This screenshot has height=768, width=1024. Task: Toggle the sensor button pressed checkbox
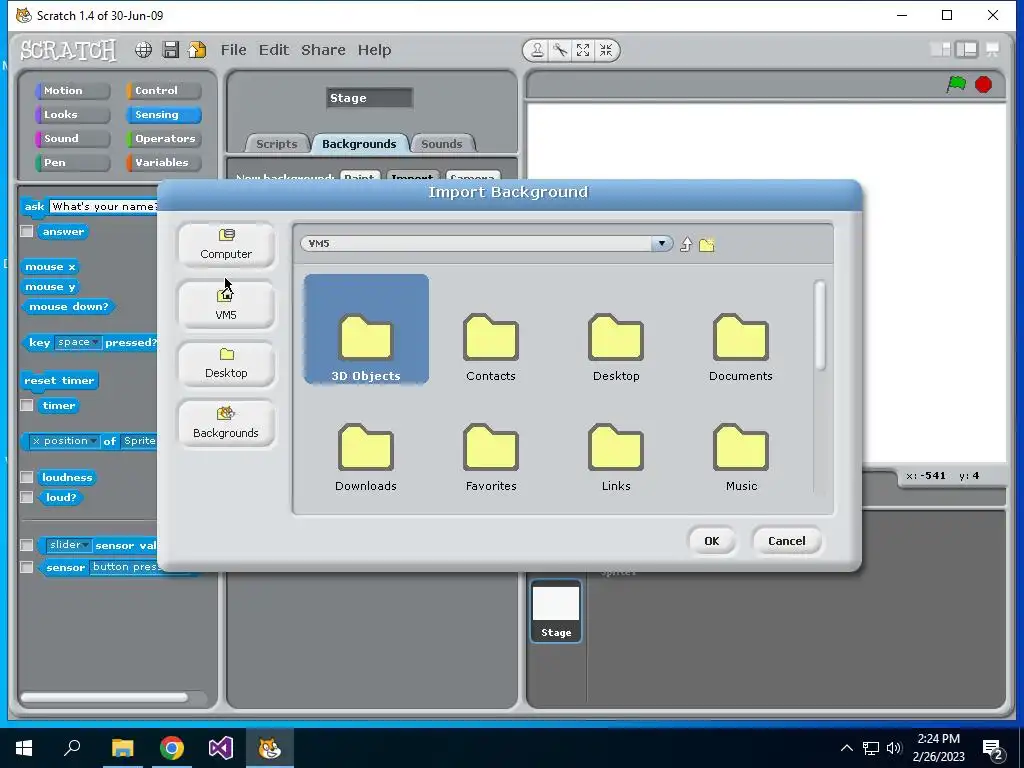[27, 567]
